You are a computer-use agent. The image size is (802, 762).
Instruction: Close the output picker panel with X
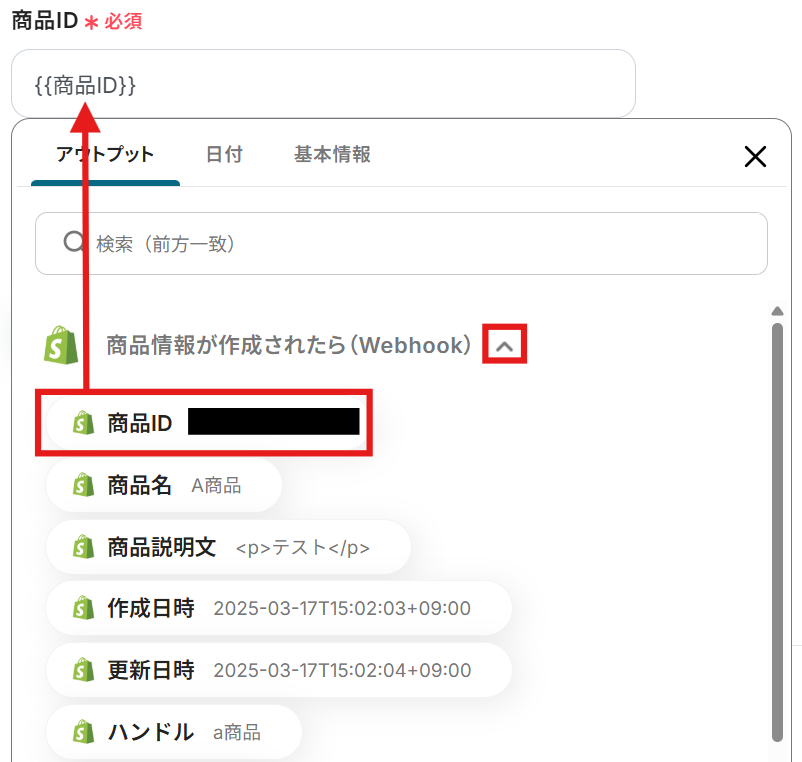[x=755, y=156]
